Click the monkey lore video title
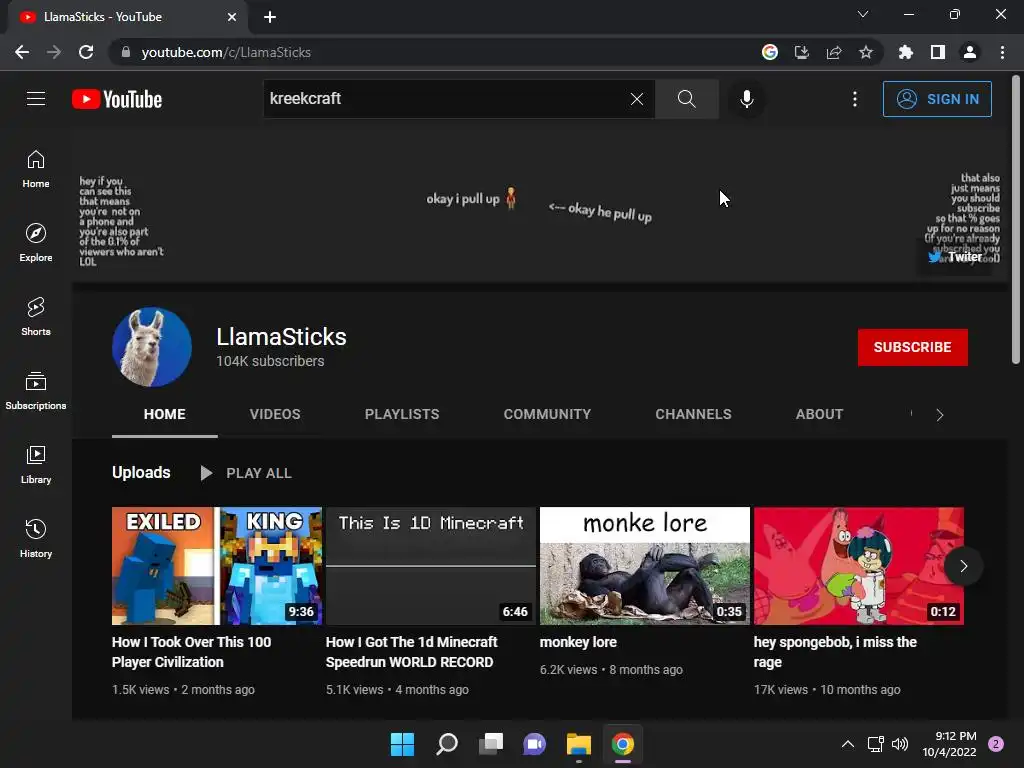 (578, 642)
